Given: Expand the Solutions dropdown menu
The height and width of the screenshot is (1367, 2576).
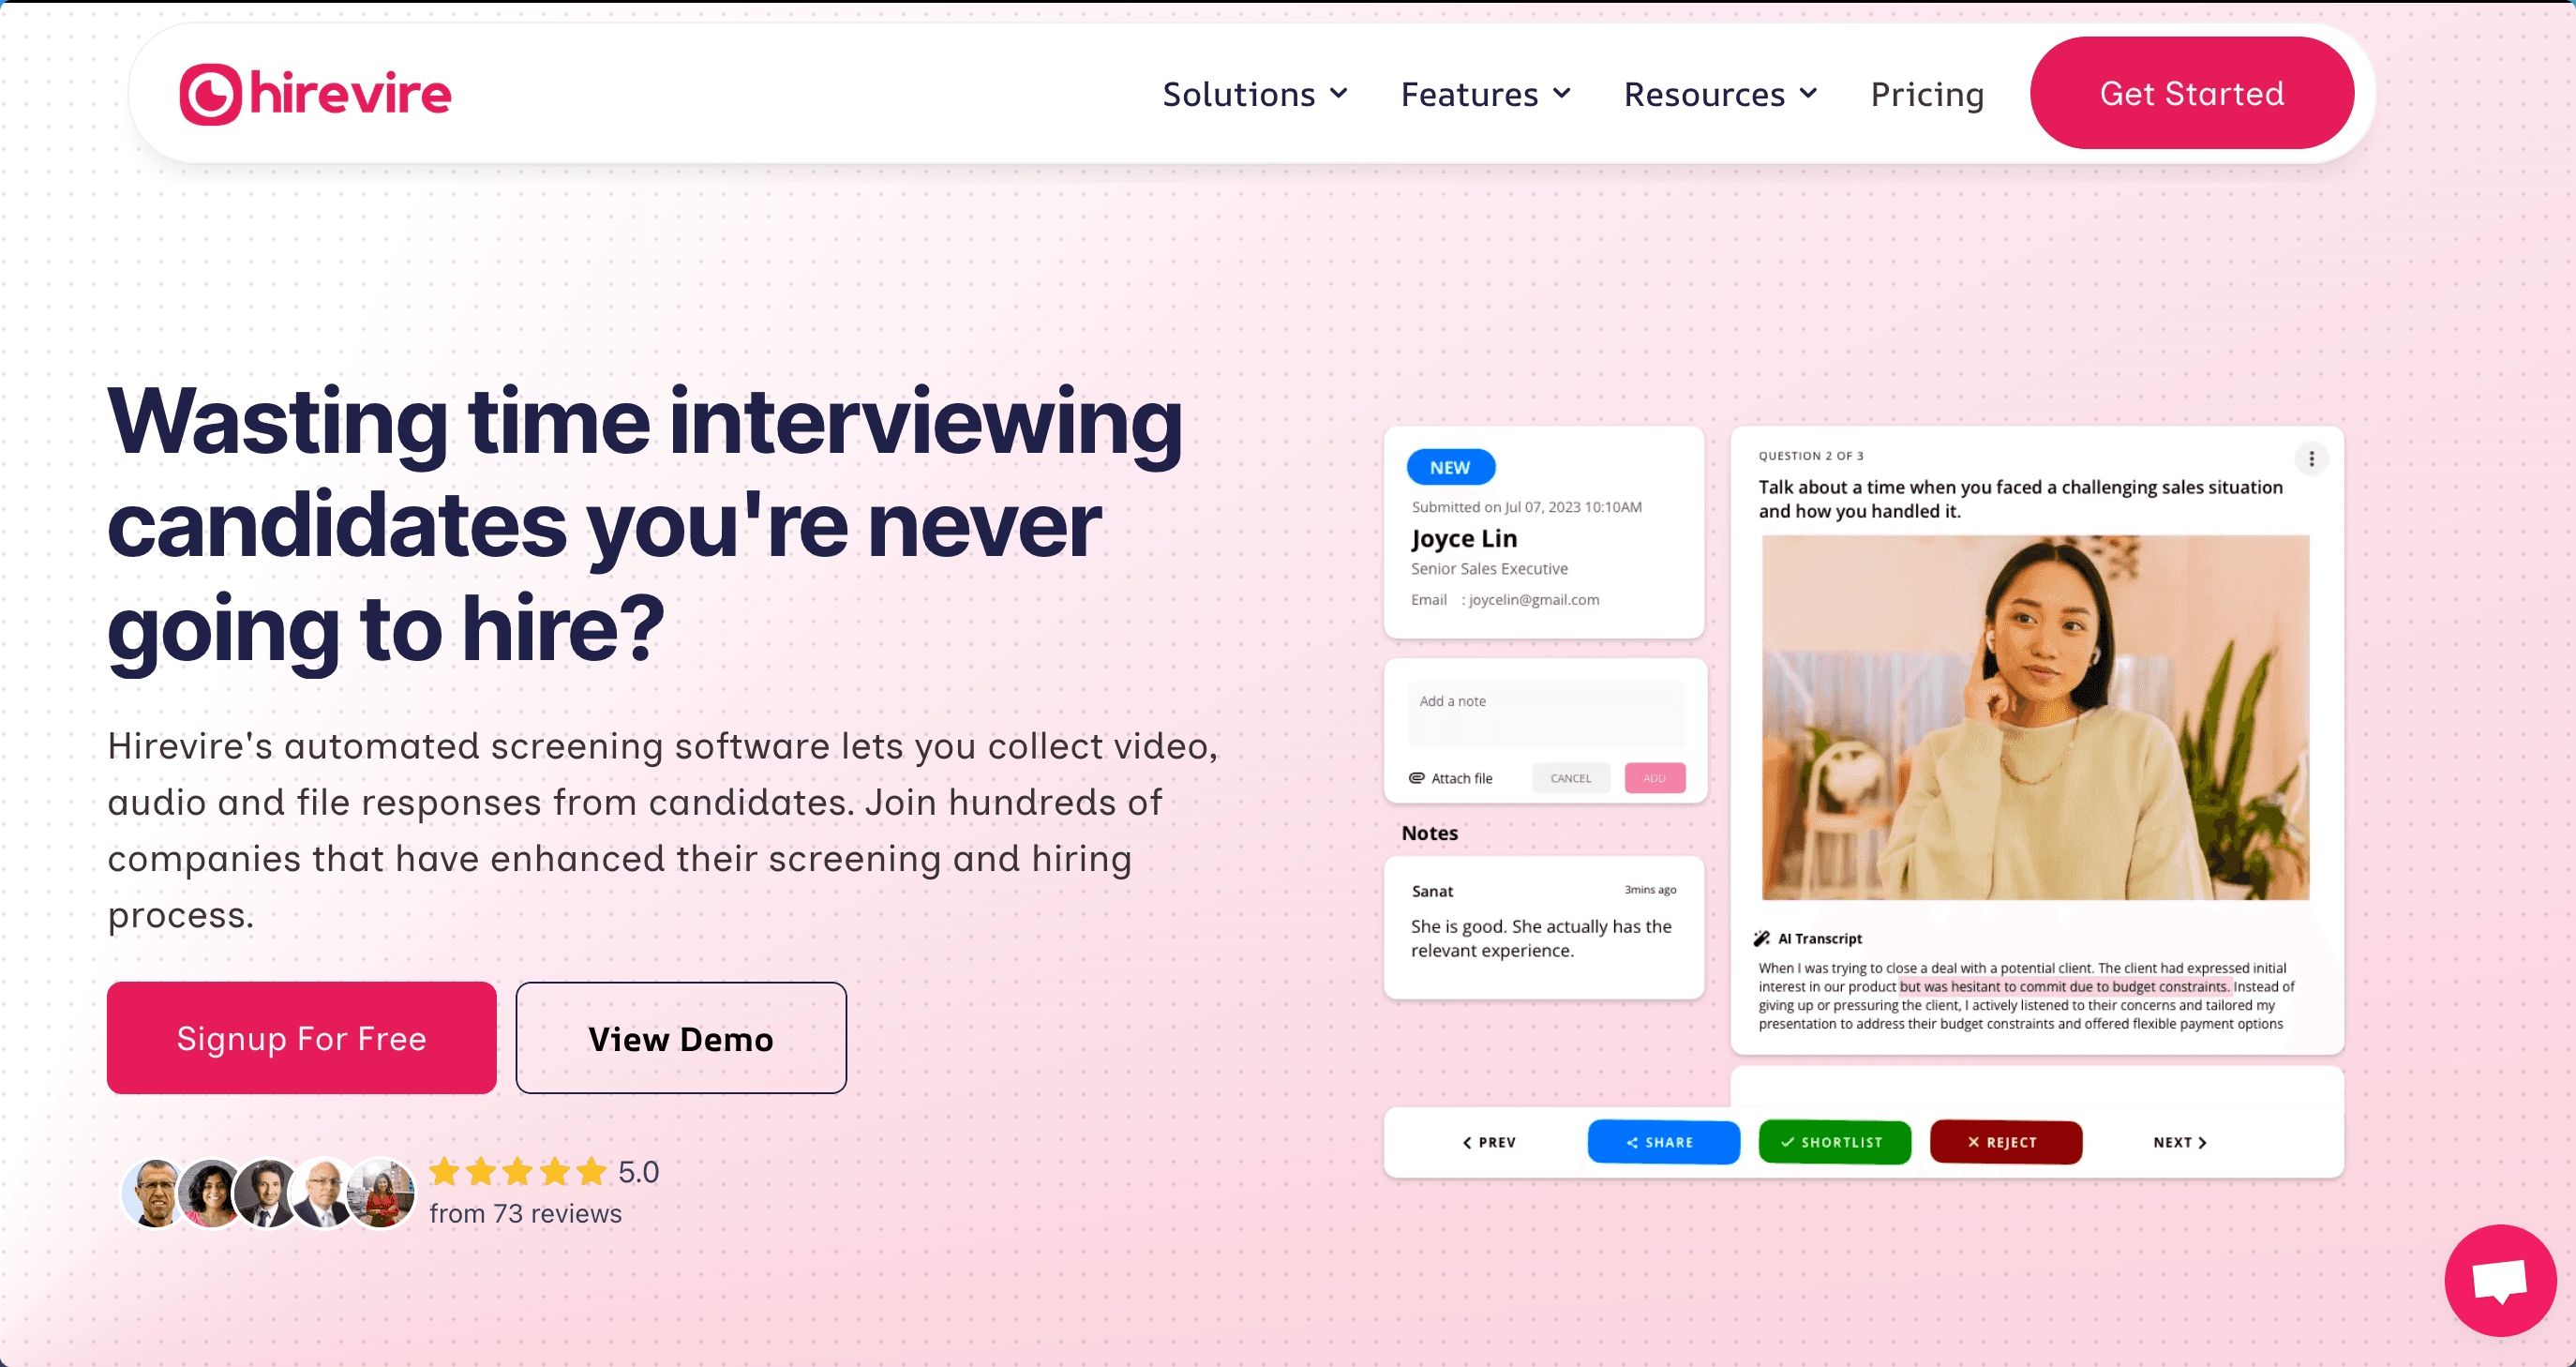Looking at the screenshot, I should click(1255, 94).
